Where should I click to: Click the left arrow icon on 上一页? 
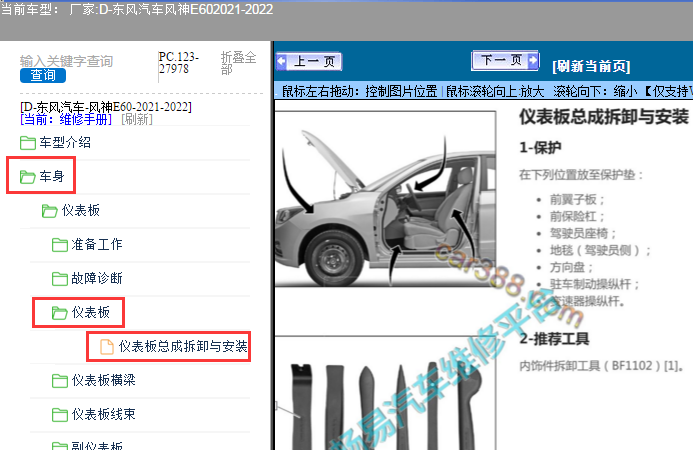pos(282,61)
